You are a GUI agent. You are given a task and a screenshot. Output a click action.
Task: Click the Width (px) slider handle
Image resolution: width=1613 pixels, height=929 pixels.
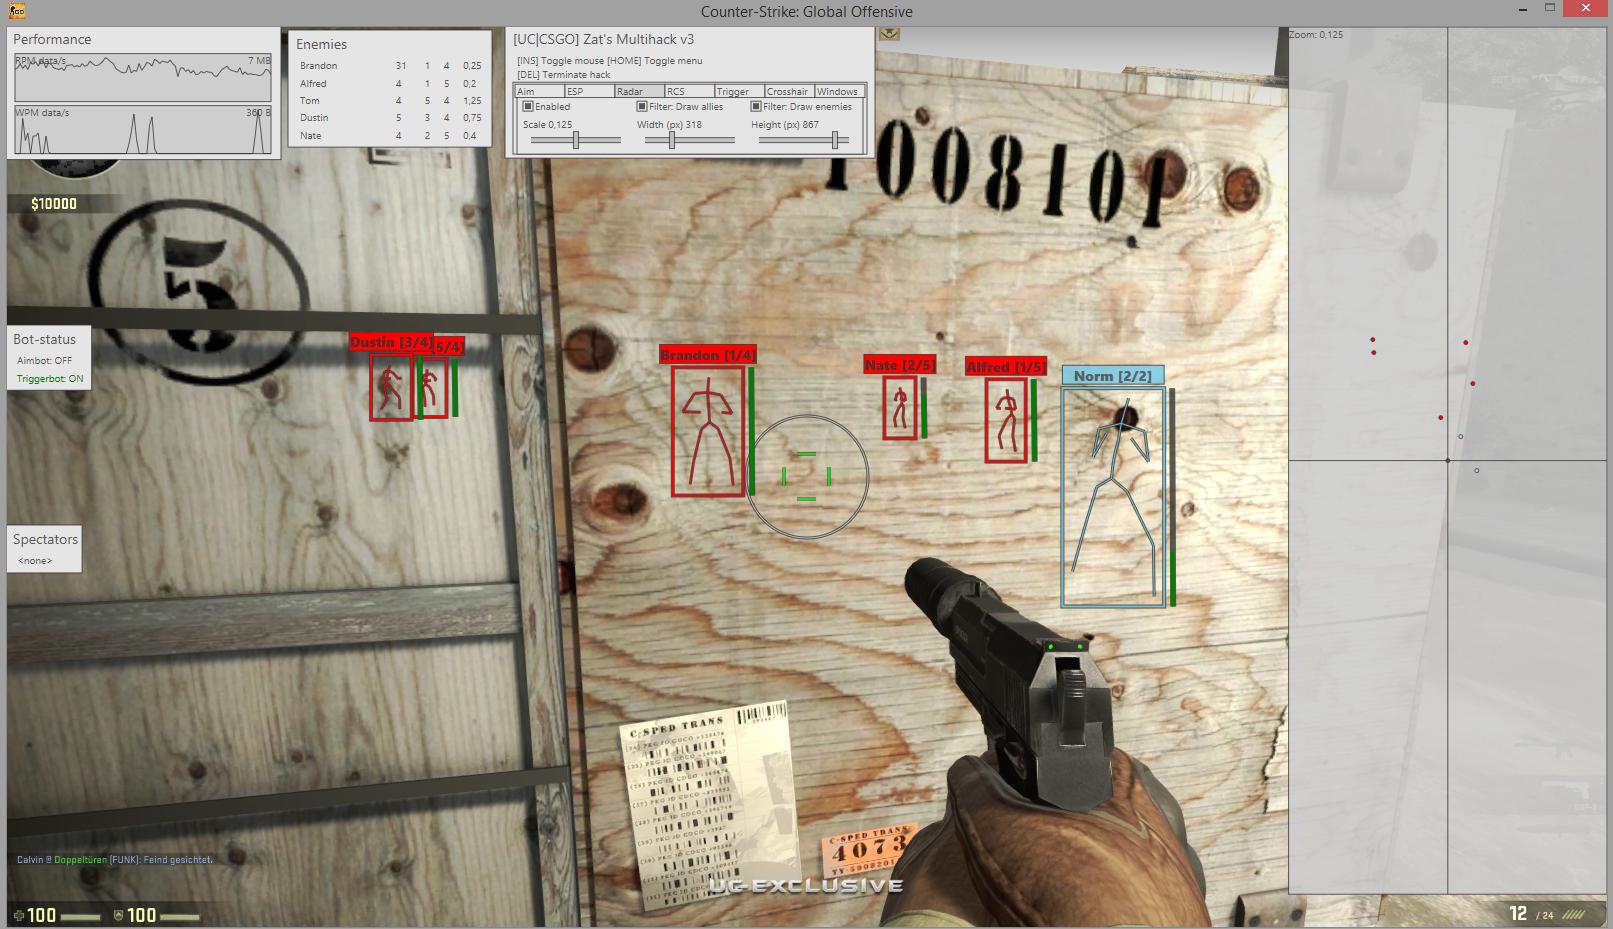[672, 141]
